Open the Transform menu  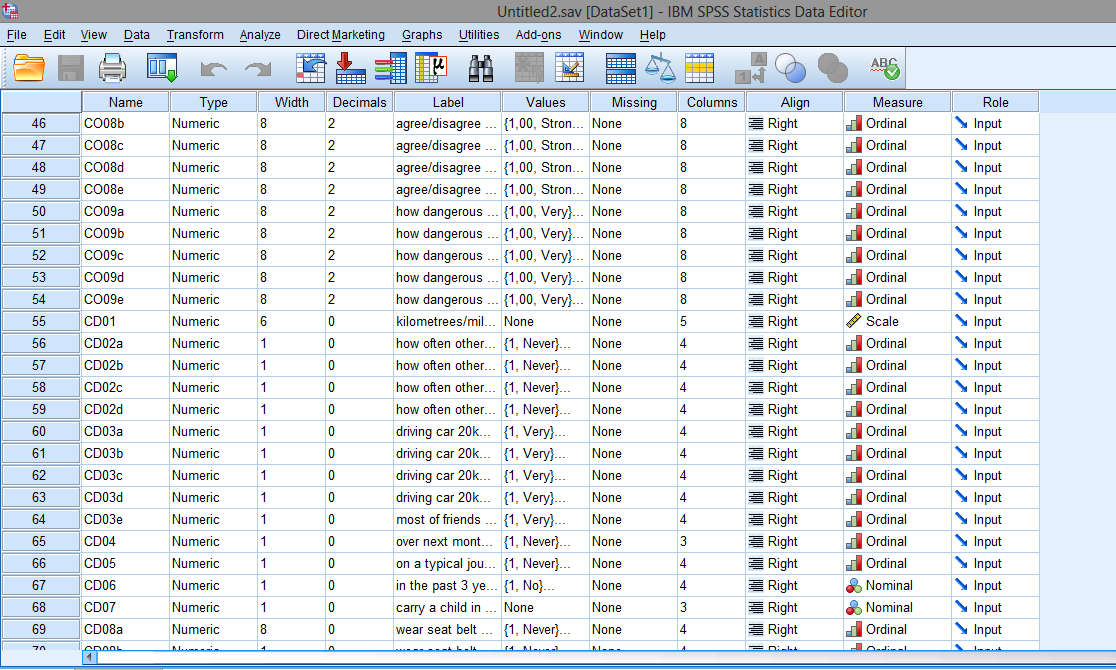(x=195, y=35)
